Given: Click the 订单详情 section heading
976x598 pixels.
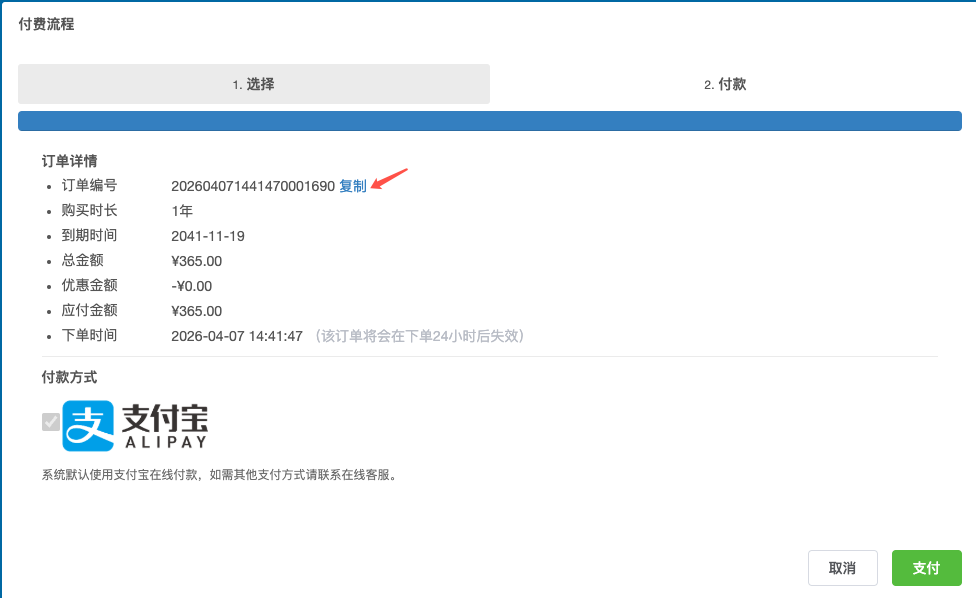Looking at the screenshot, I should [69, 160].
